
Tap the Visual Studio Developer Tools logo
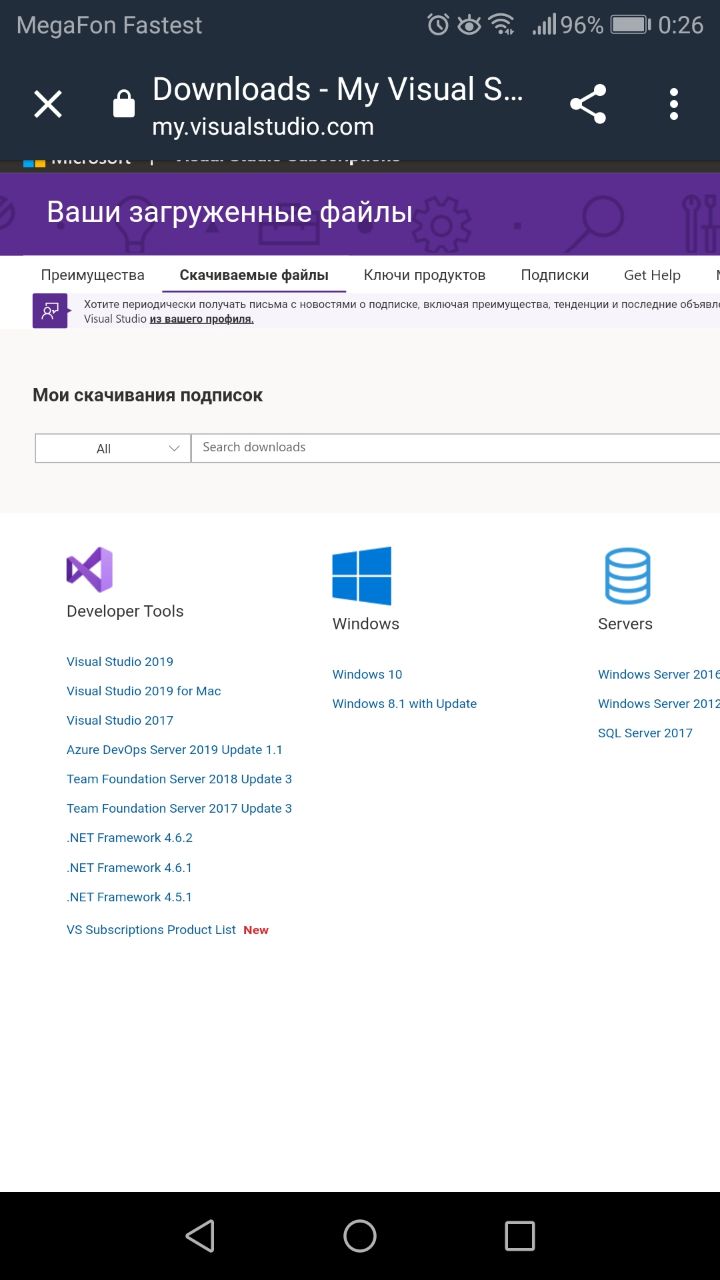89,569
